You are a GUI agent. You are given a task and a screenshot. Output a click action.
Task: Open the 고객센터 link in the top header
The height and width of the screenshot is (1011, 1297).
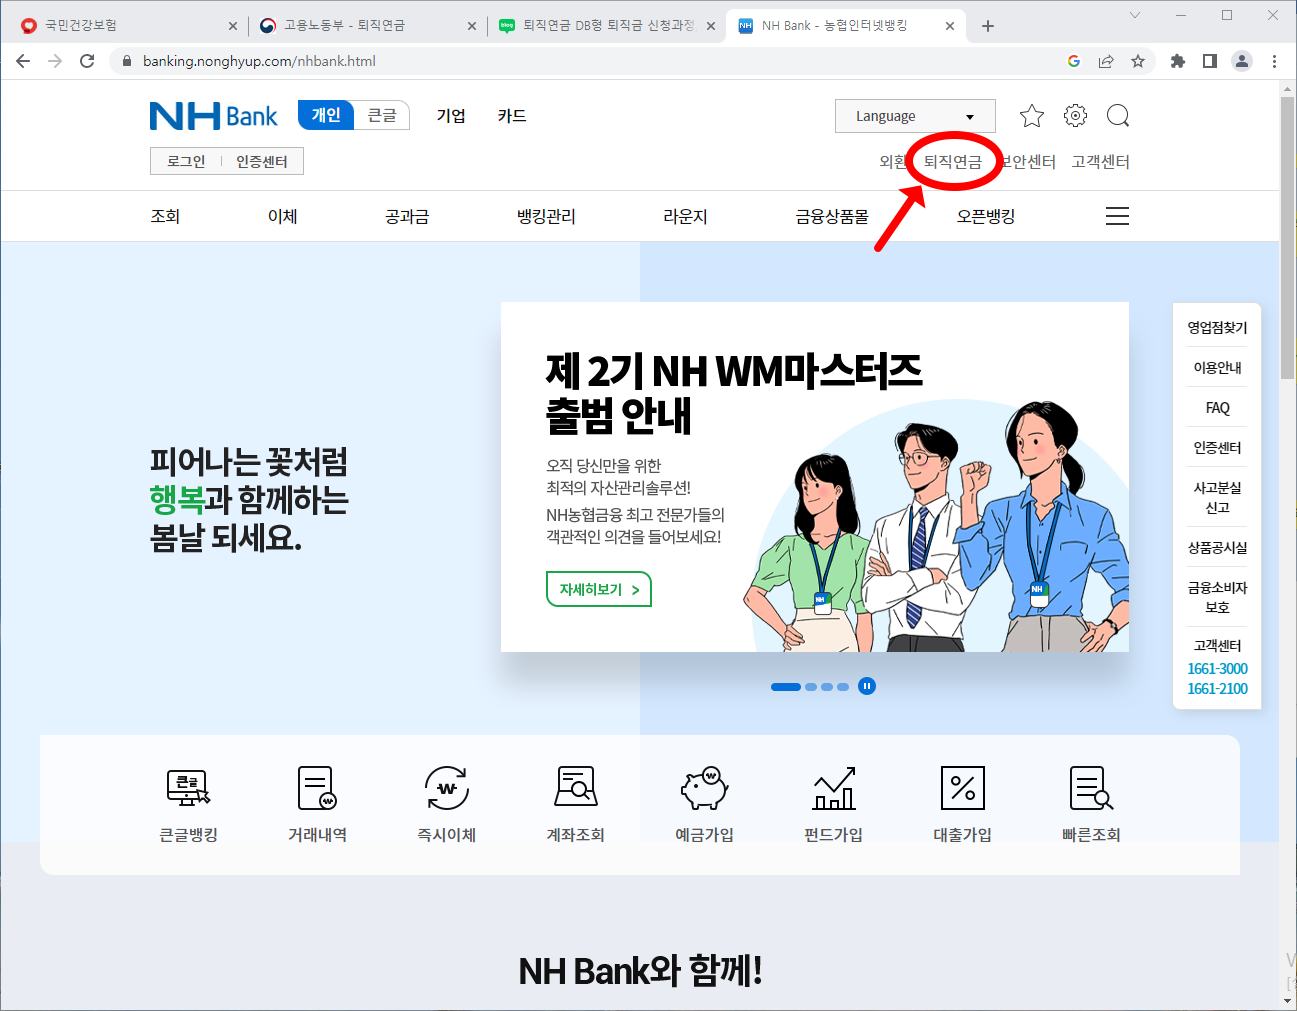pyautogui.click(x=1100, y=162)
